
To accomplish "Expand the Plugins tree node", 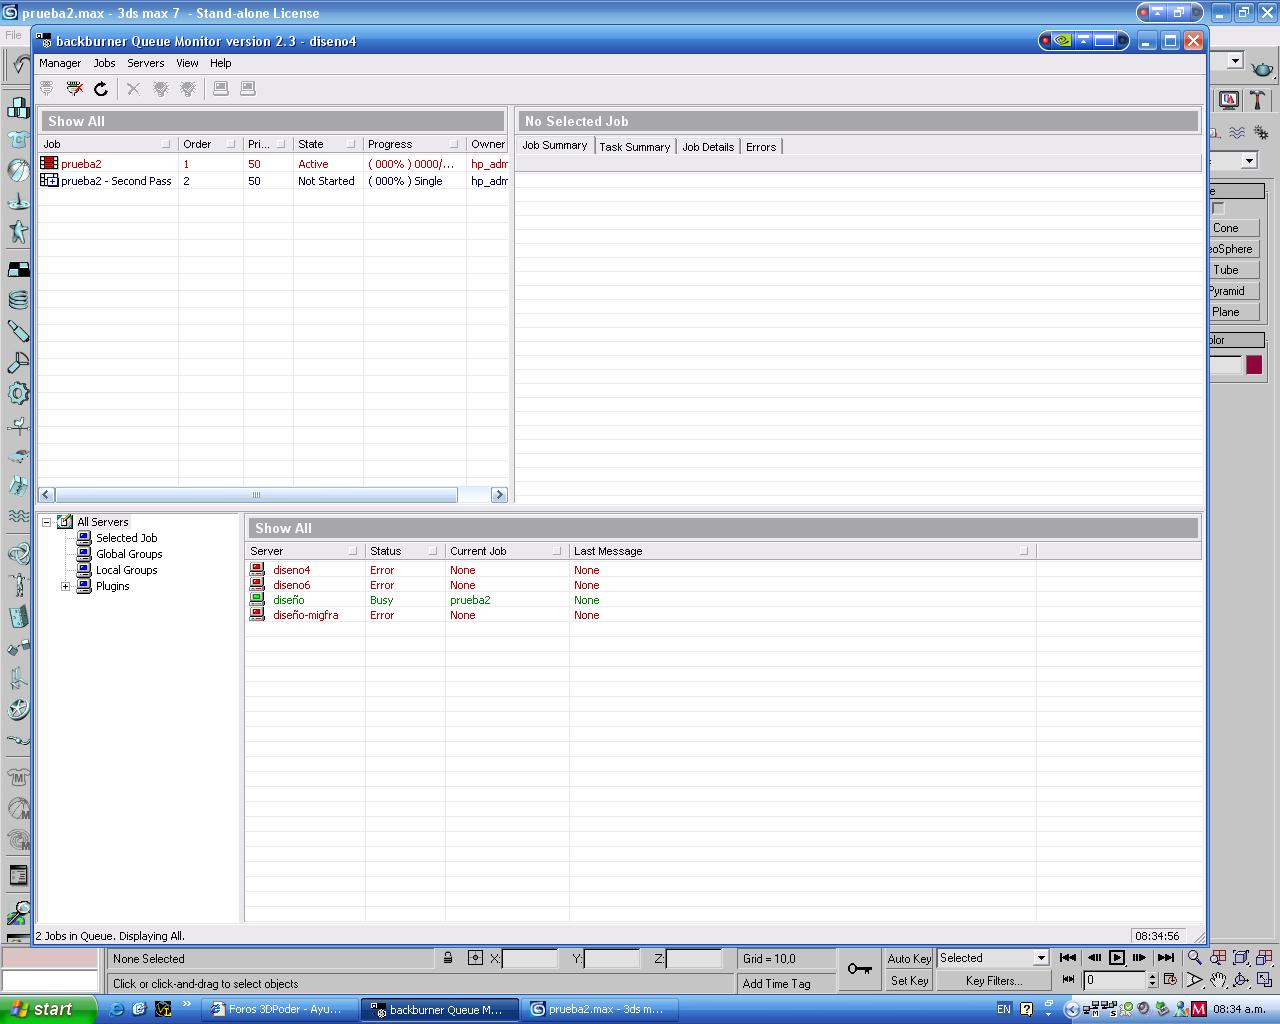I will 65,586.
